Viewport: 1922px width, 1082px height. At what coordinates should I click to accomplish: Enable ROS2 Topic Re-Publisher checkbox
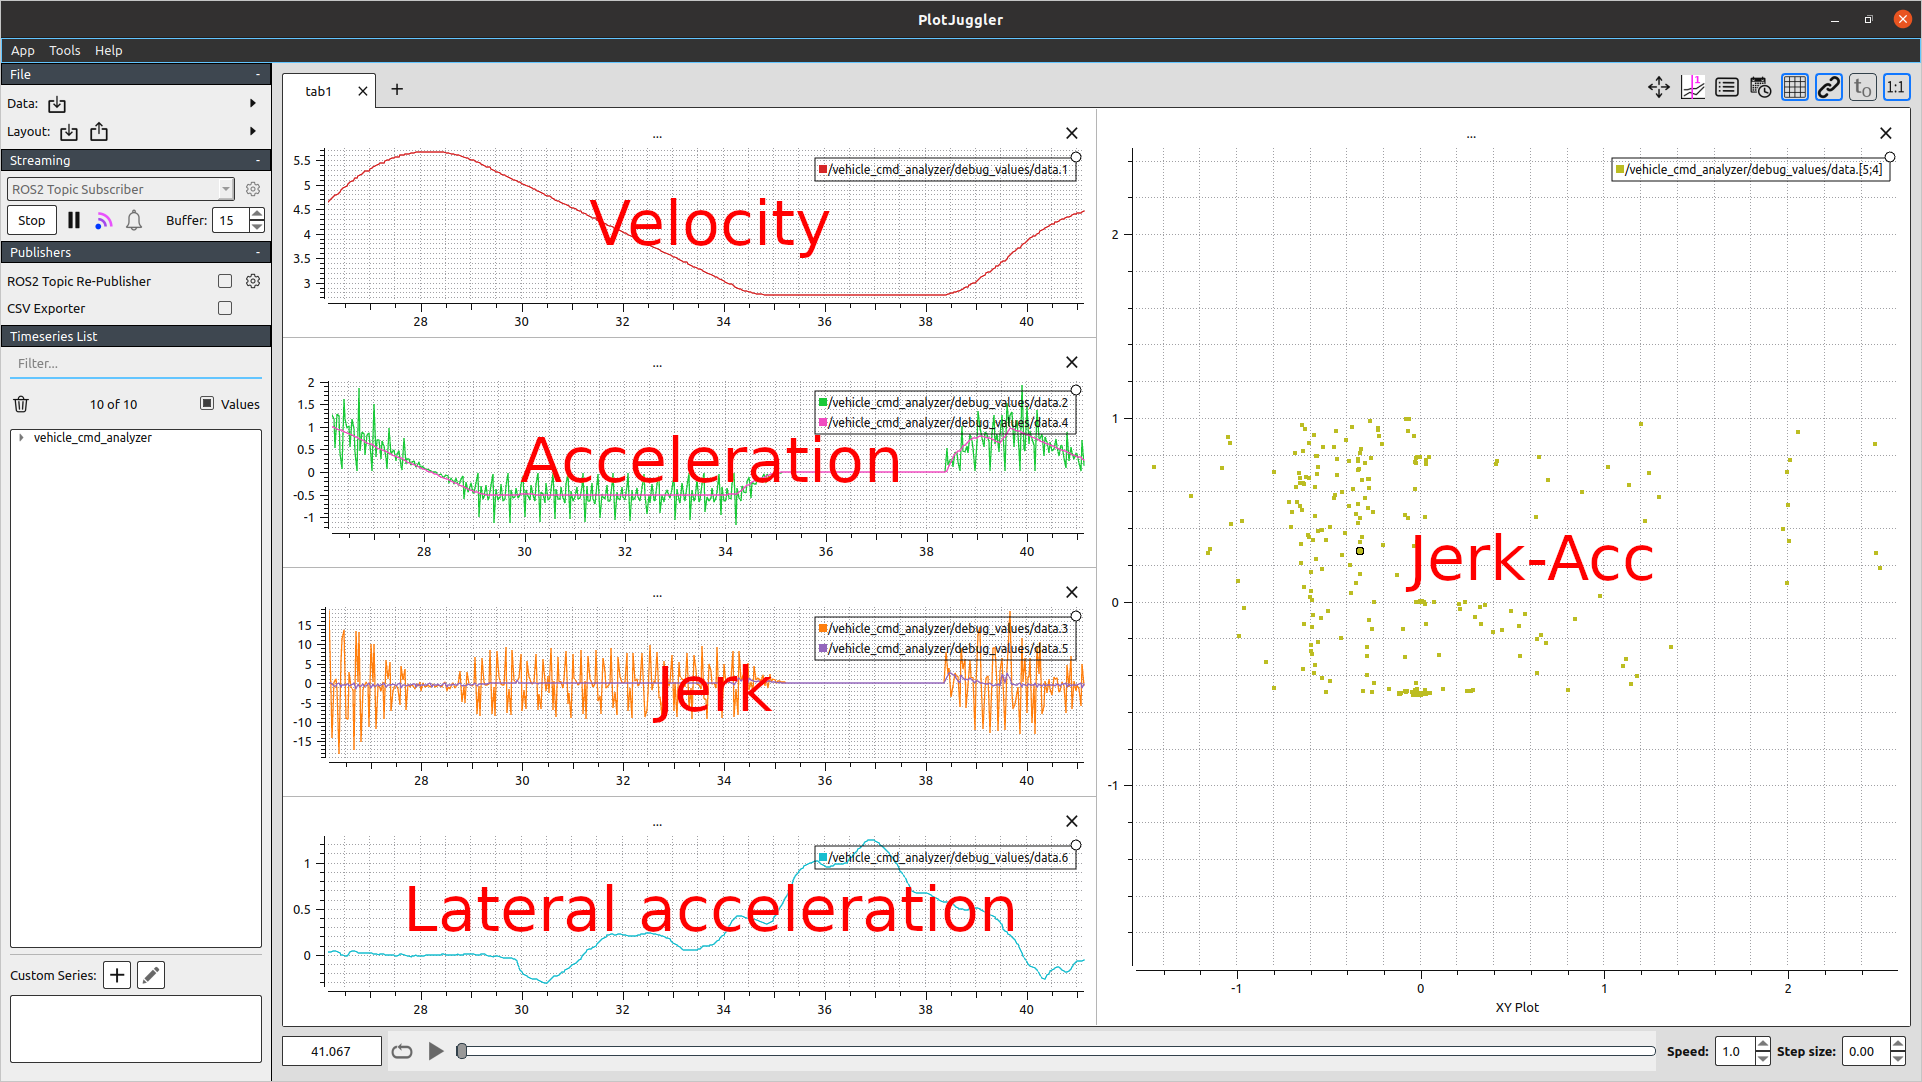coord(225,281)
